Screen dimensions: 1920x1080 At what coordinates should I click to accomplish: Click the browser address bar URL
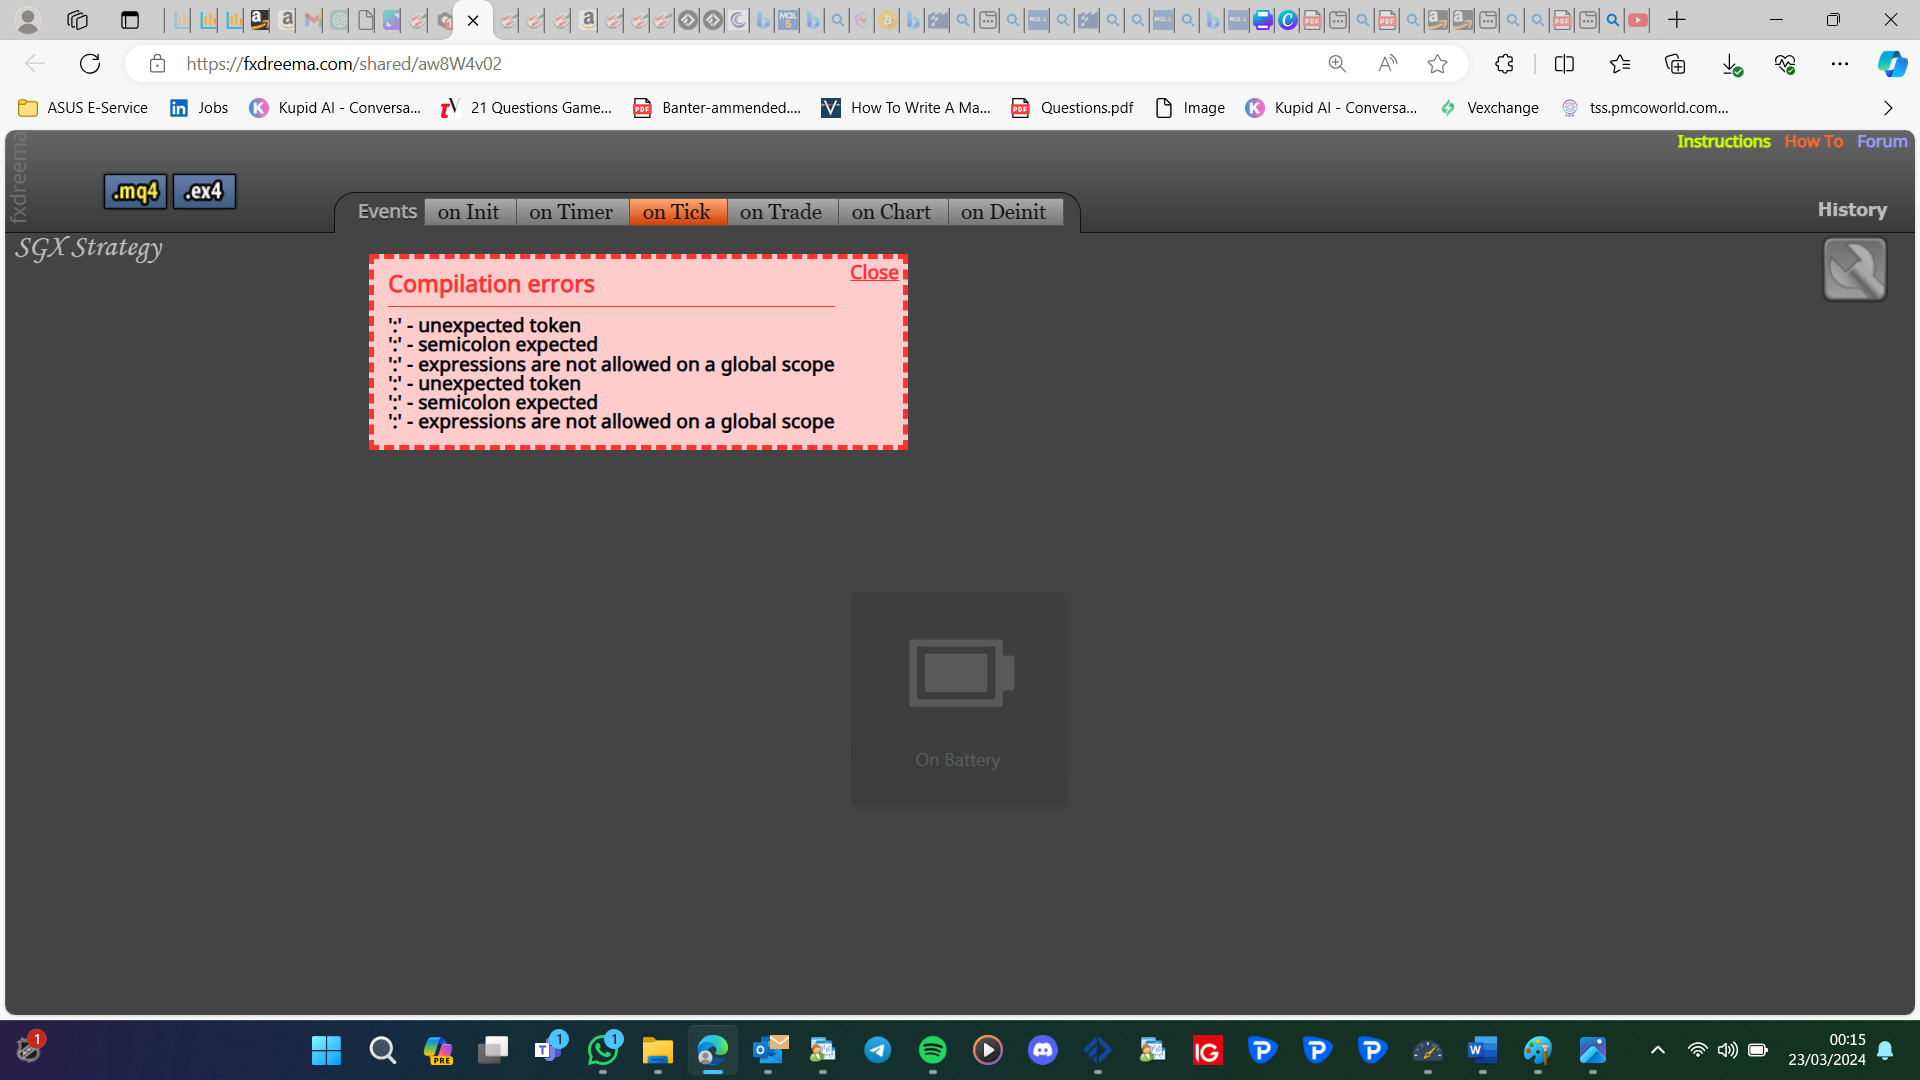coord(344,64)
